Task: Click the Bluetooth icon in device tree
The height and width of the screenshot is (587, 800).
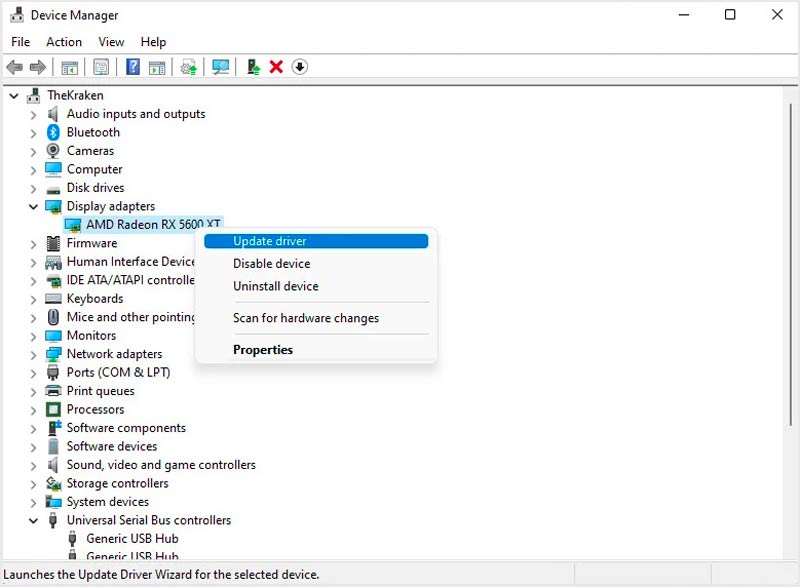Action: pos(53,133)
